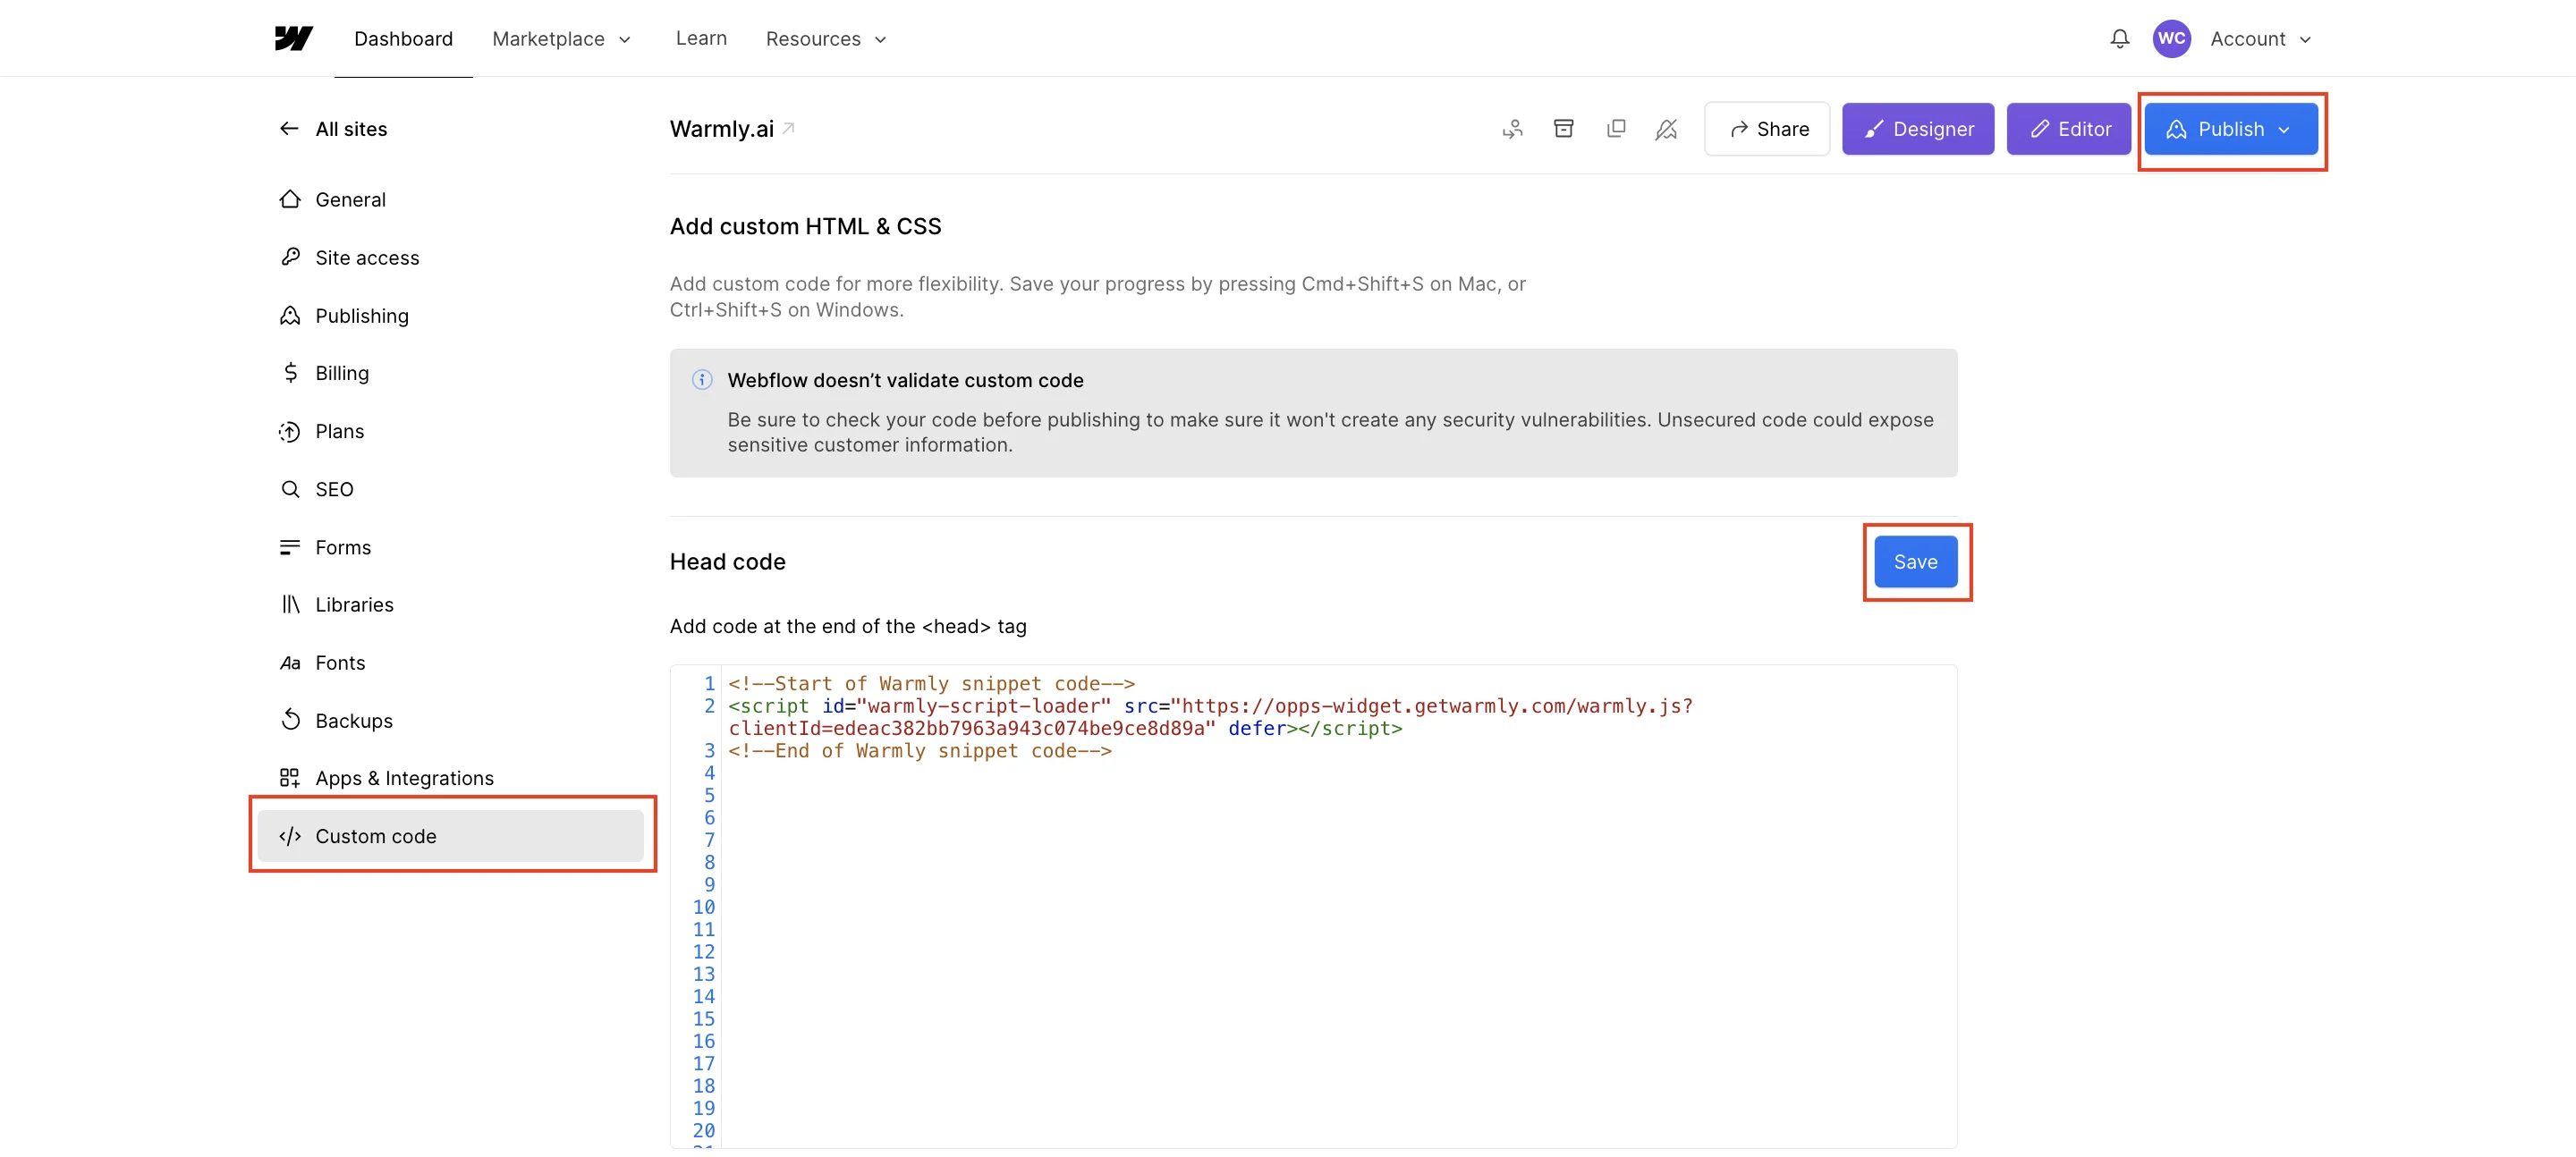The image size is (2576, 1157).
Task: Click the Site access key icon
Action: tap(290, 257)
